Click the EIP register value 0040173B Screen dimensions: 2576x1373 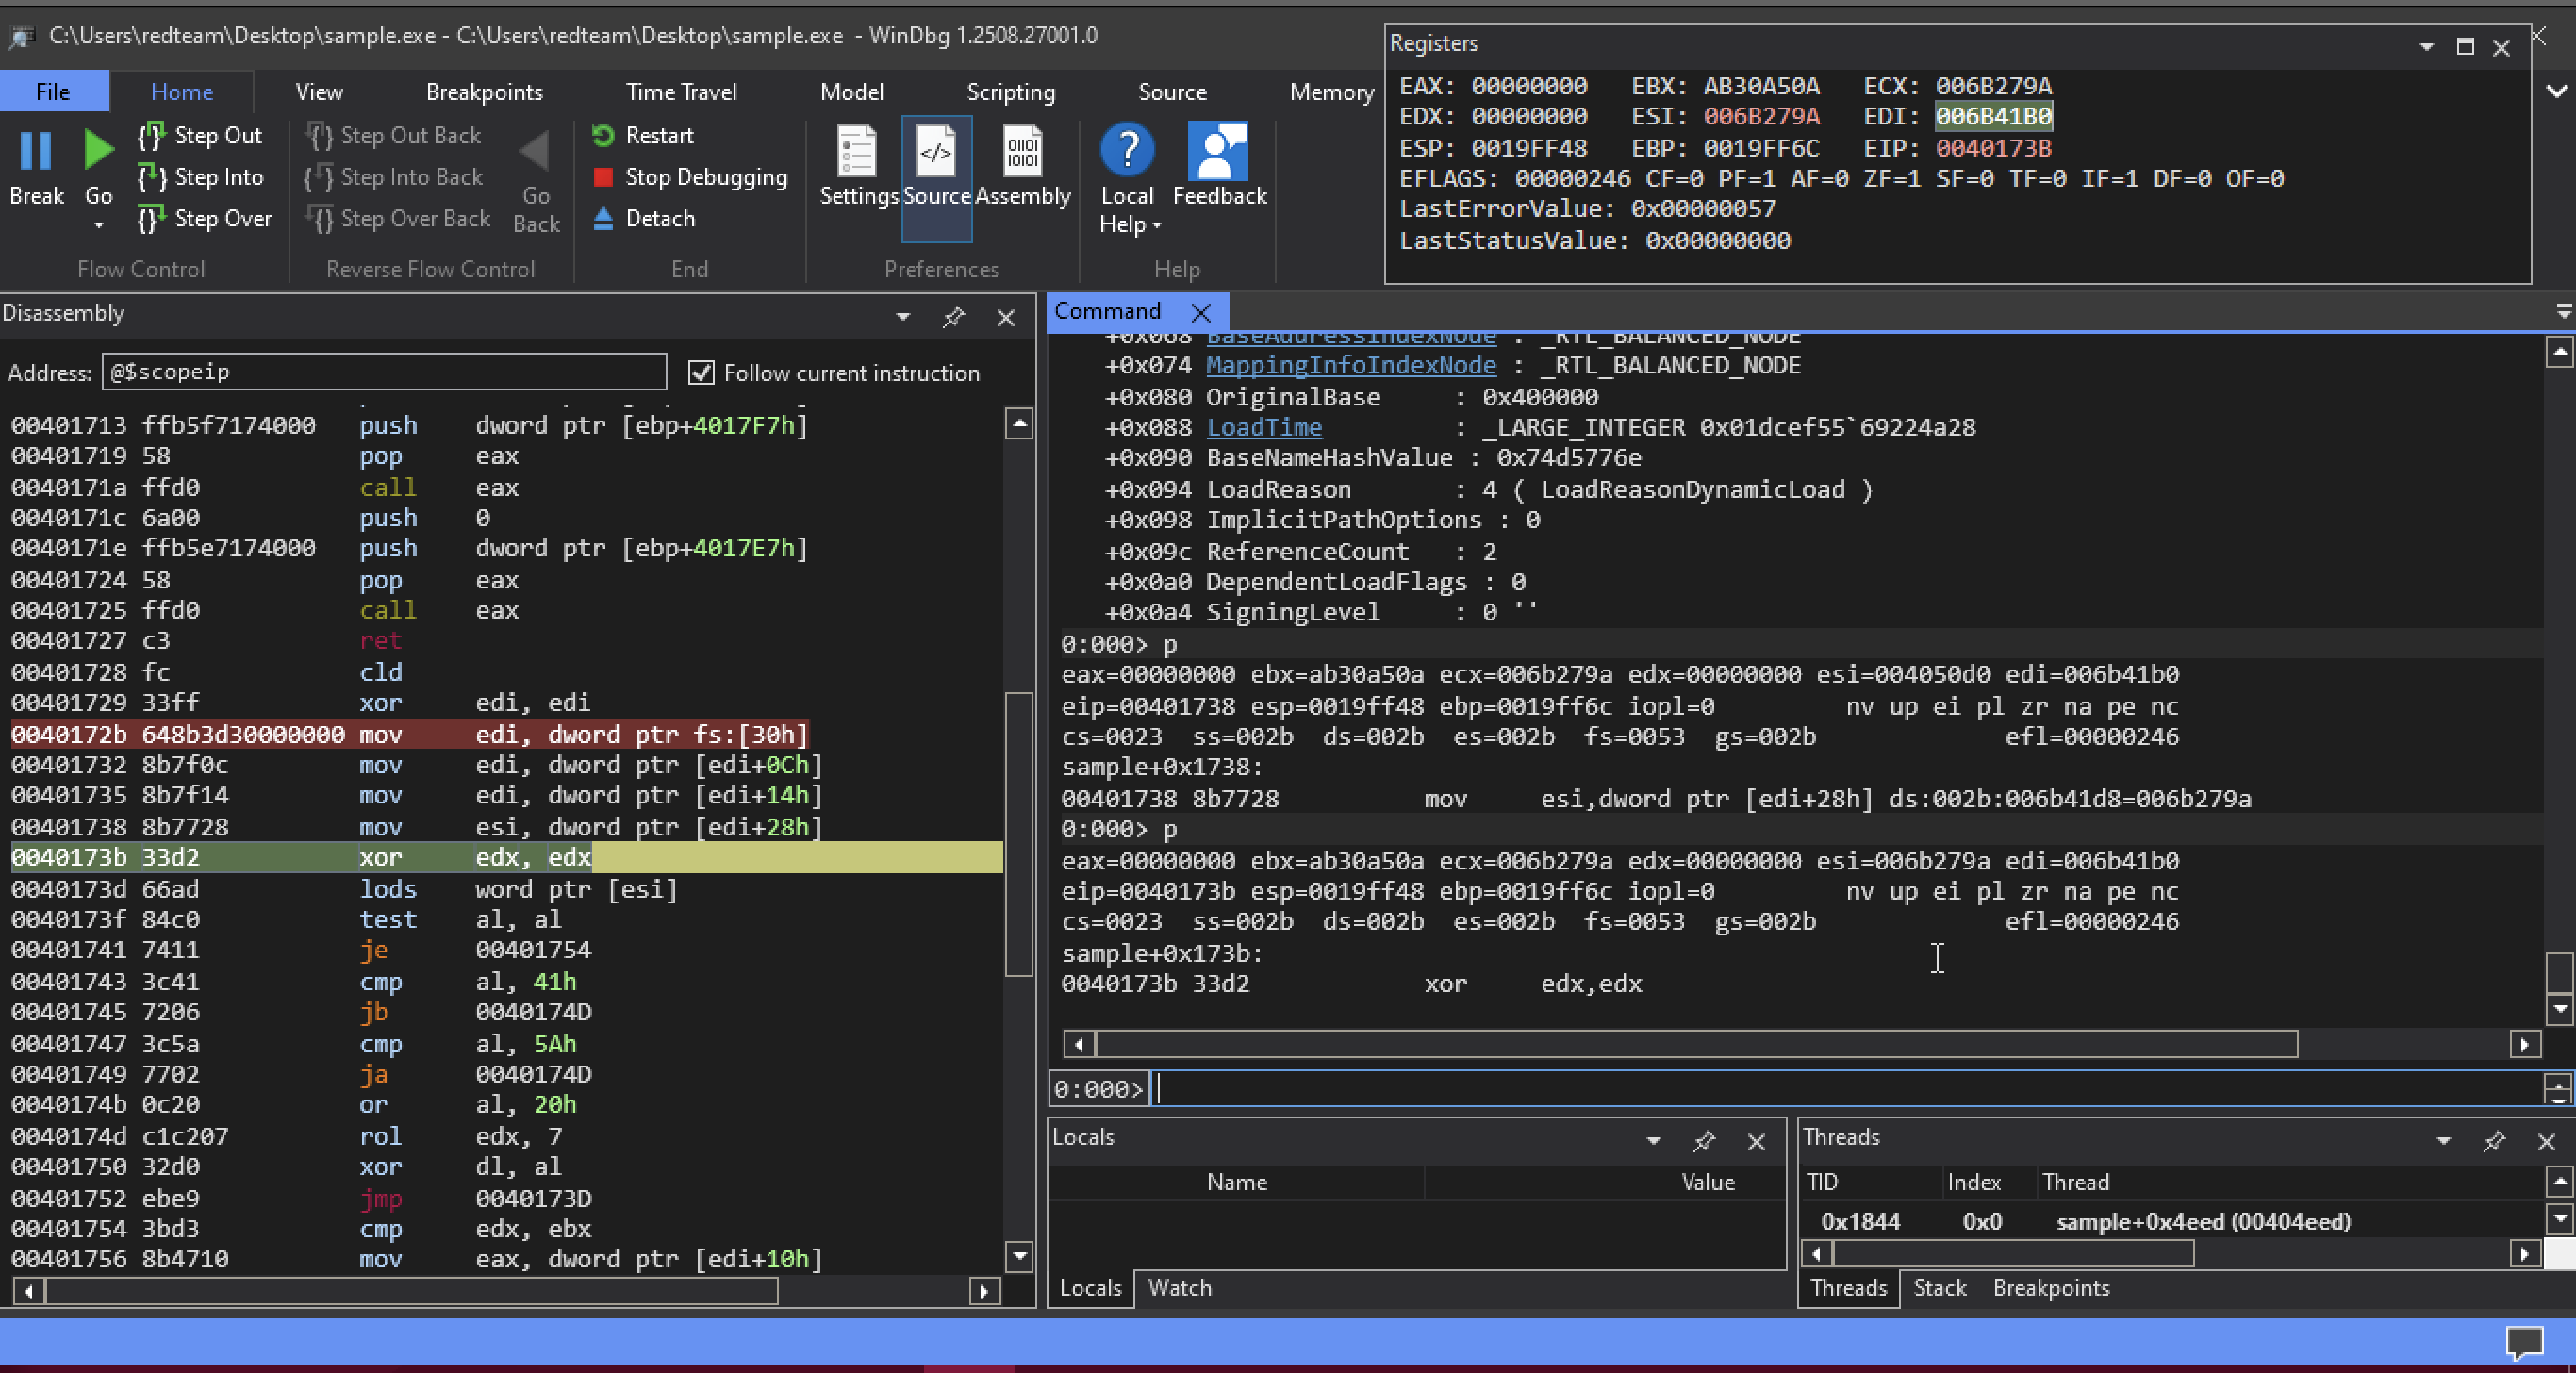pyautogui.click(x=1993, y=148)
